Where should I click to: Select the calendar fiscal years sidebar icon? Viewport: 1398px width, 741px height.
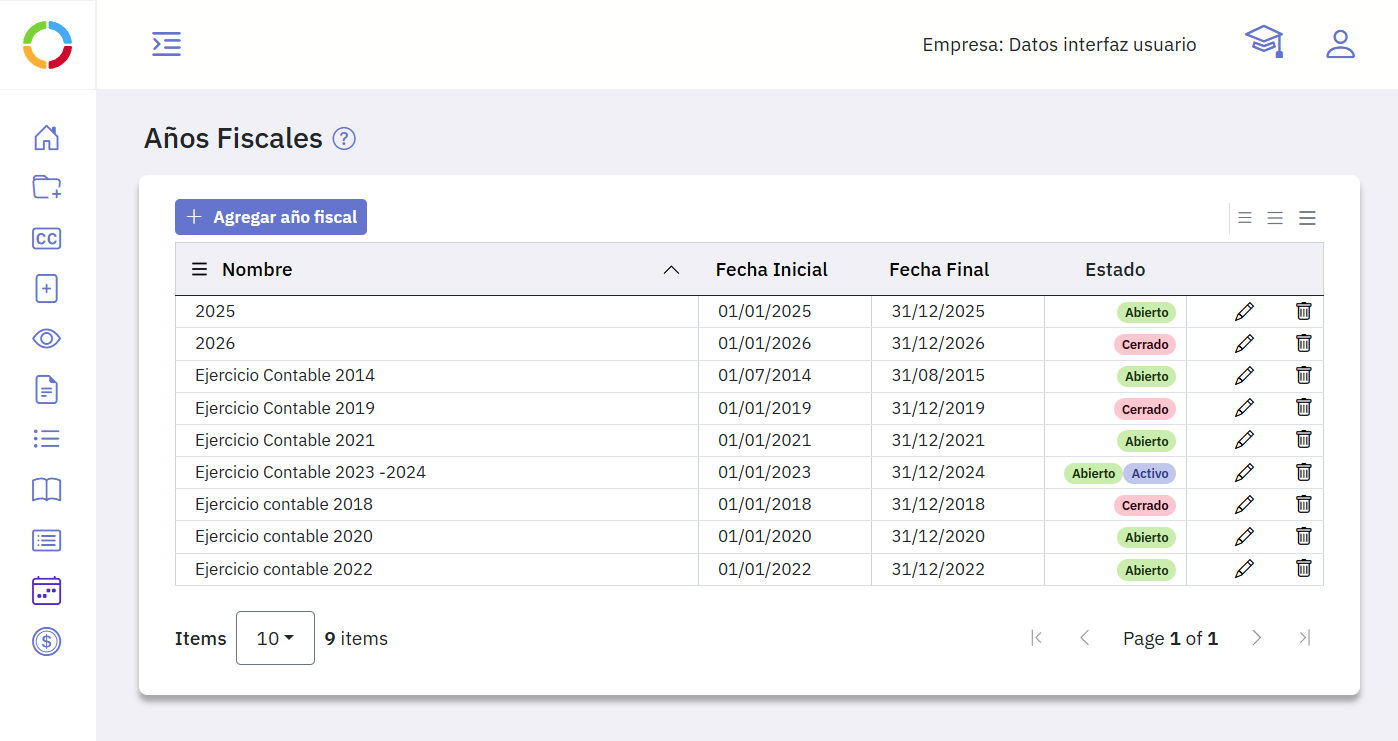click(x=47, y=590)
